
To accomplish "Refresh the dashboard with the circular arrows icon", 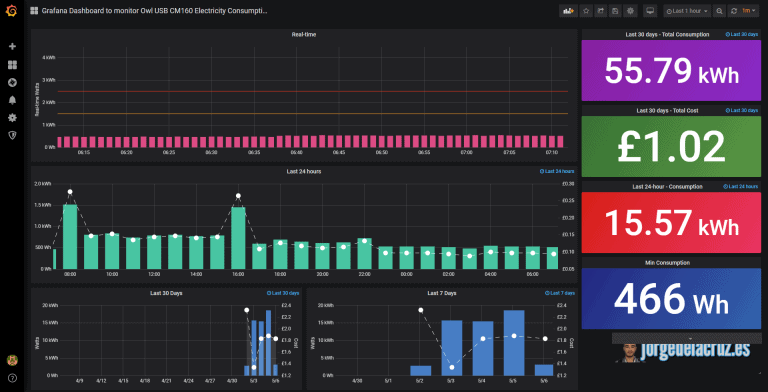I will (733, 11).
